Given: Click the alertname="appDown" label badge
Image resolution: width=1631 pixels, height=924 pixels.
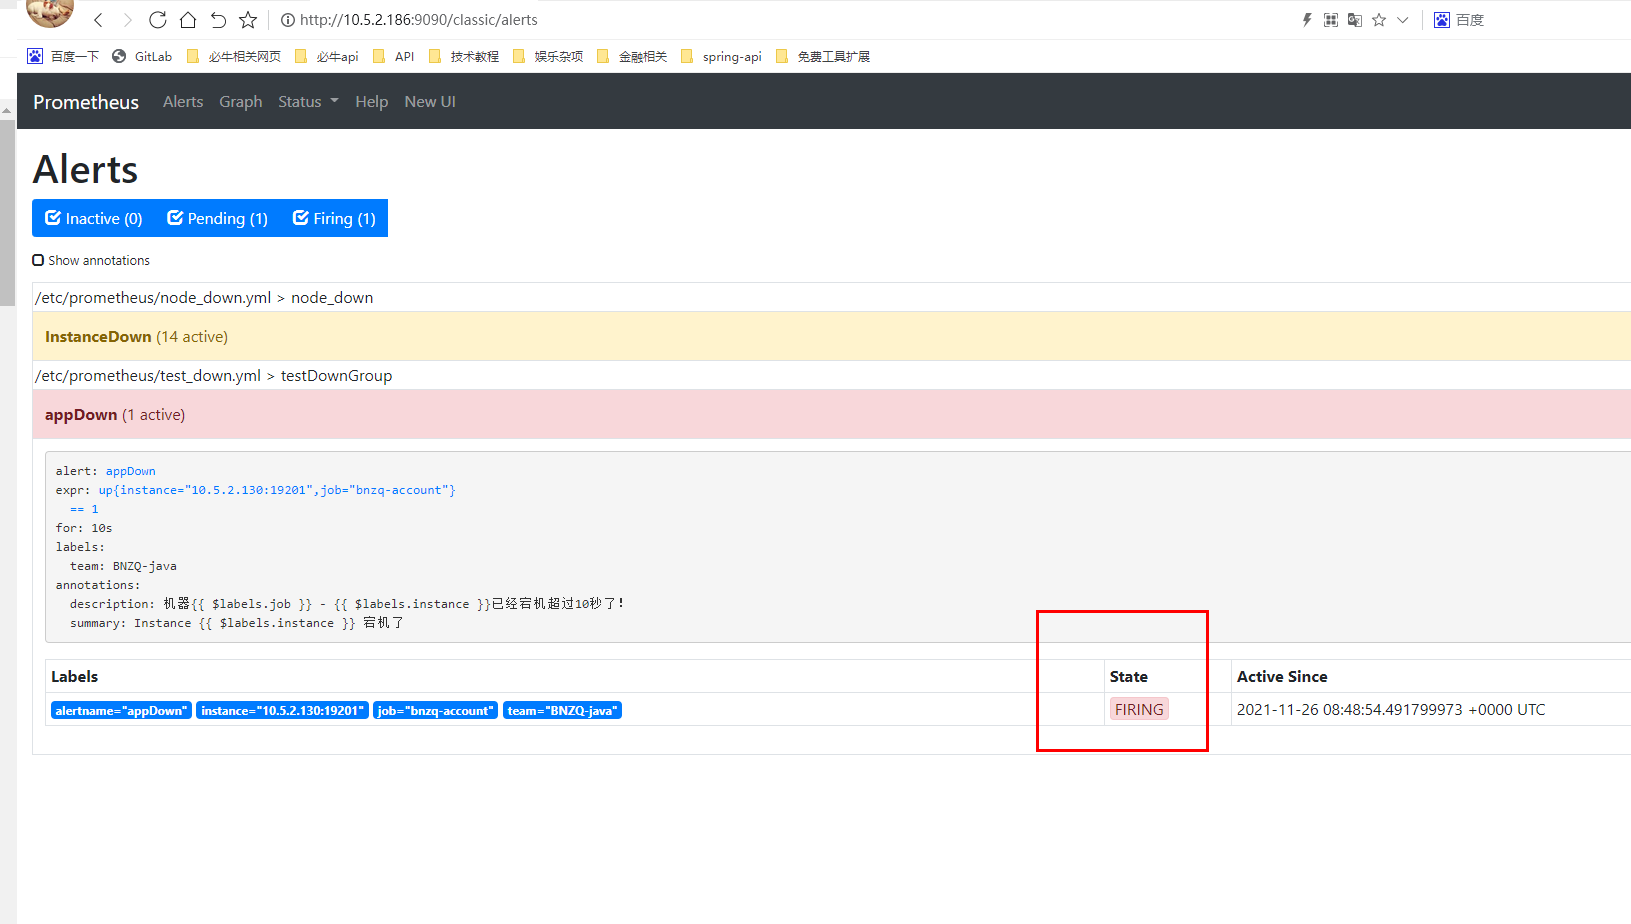Looking at the screenshot, I should click(121, 711).
